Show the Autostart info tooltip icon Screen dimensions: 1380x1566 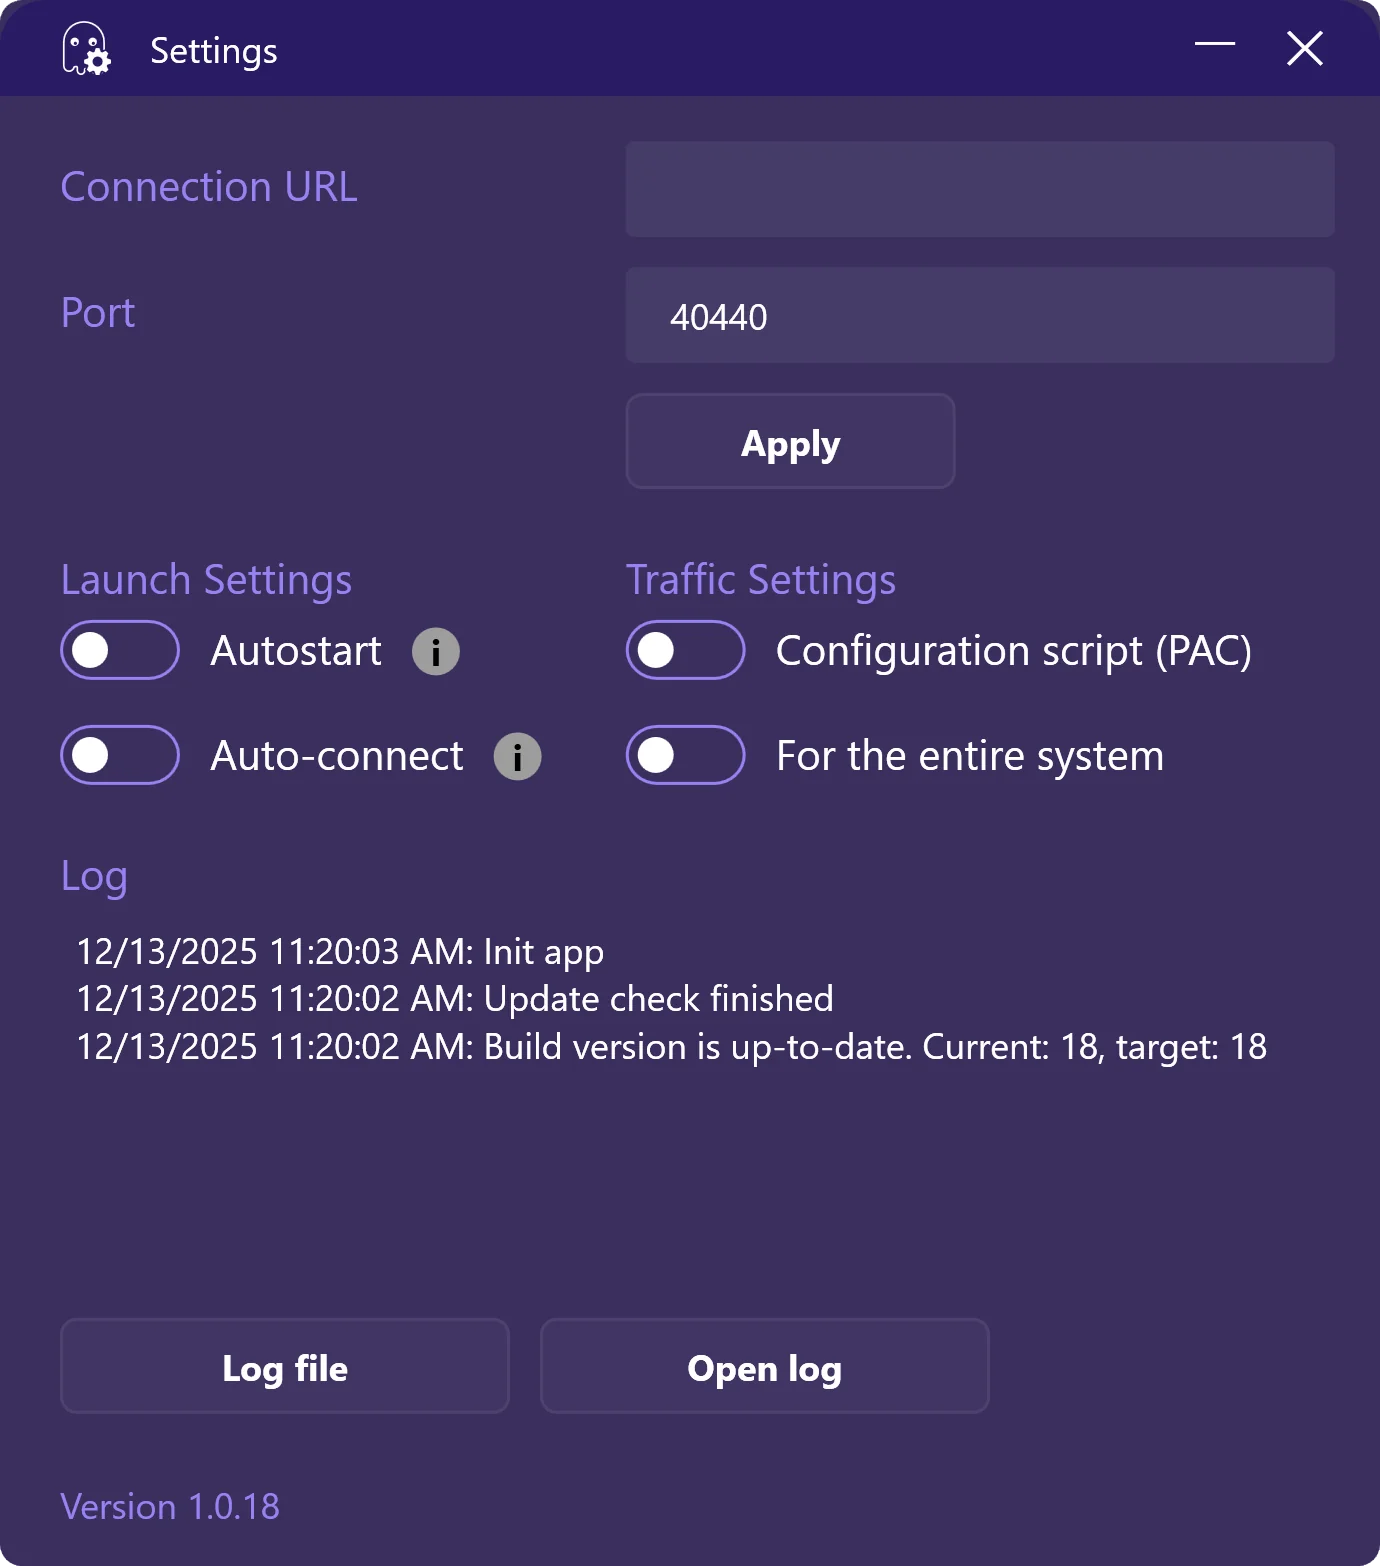pyautogui.click(x=436, y=652)
